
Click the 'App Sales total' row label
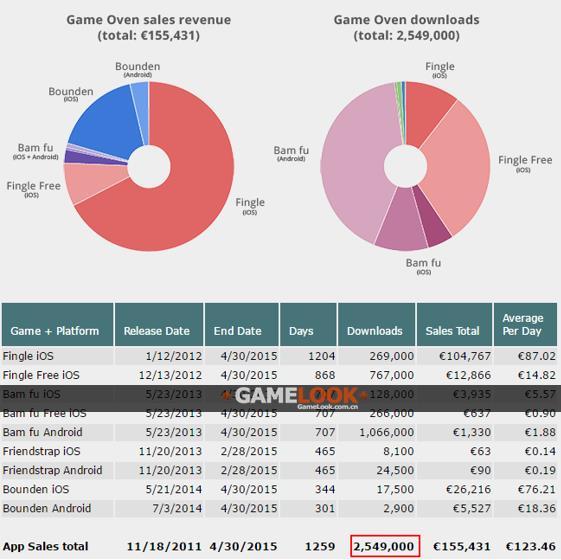(x=45, y=546)
